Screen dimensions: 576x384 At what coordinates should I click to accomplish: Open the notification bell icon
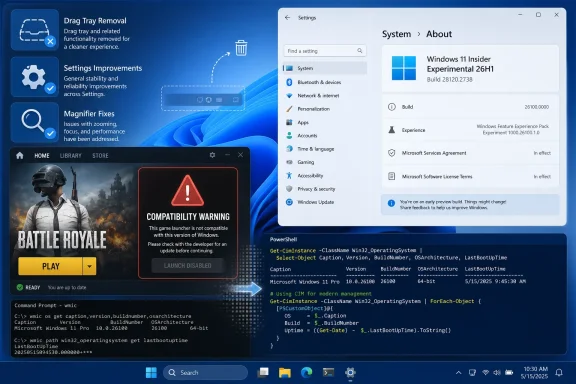559,373
